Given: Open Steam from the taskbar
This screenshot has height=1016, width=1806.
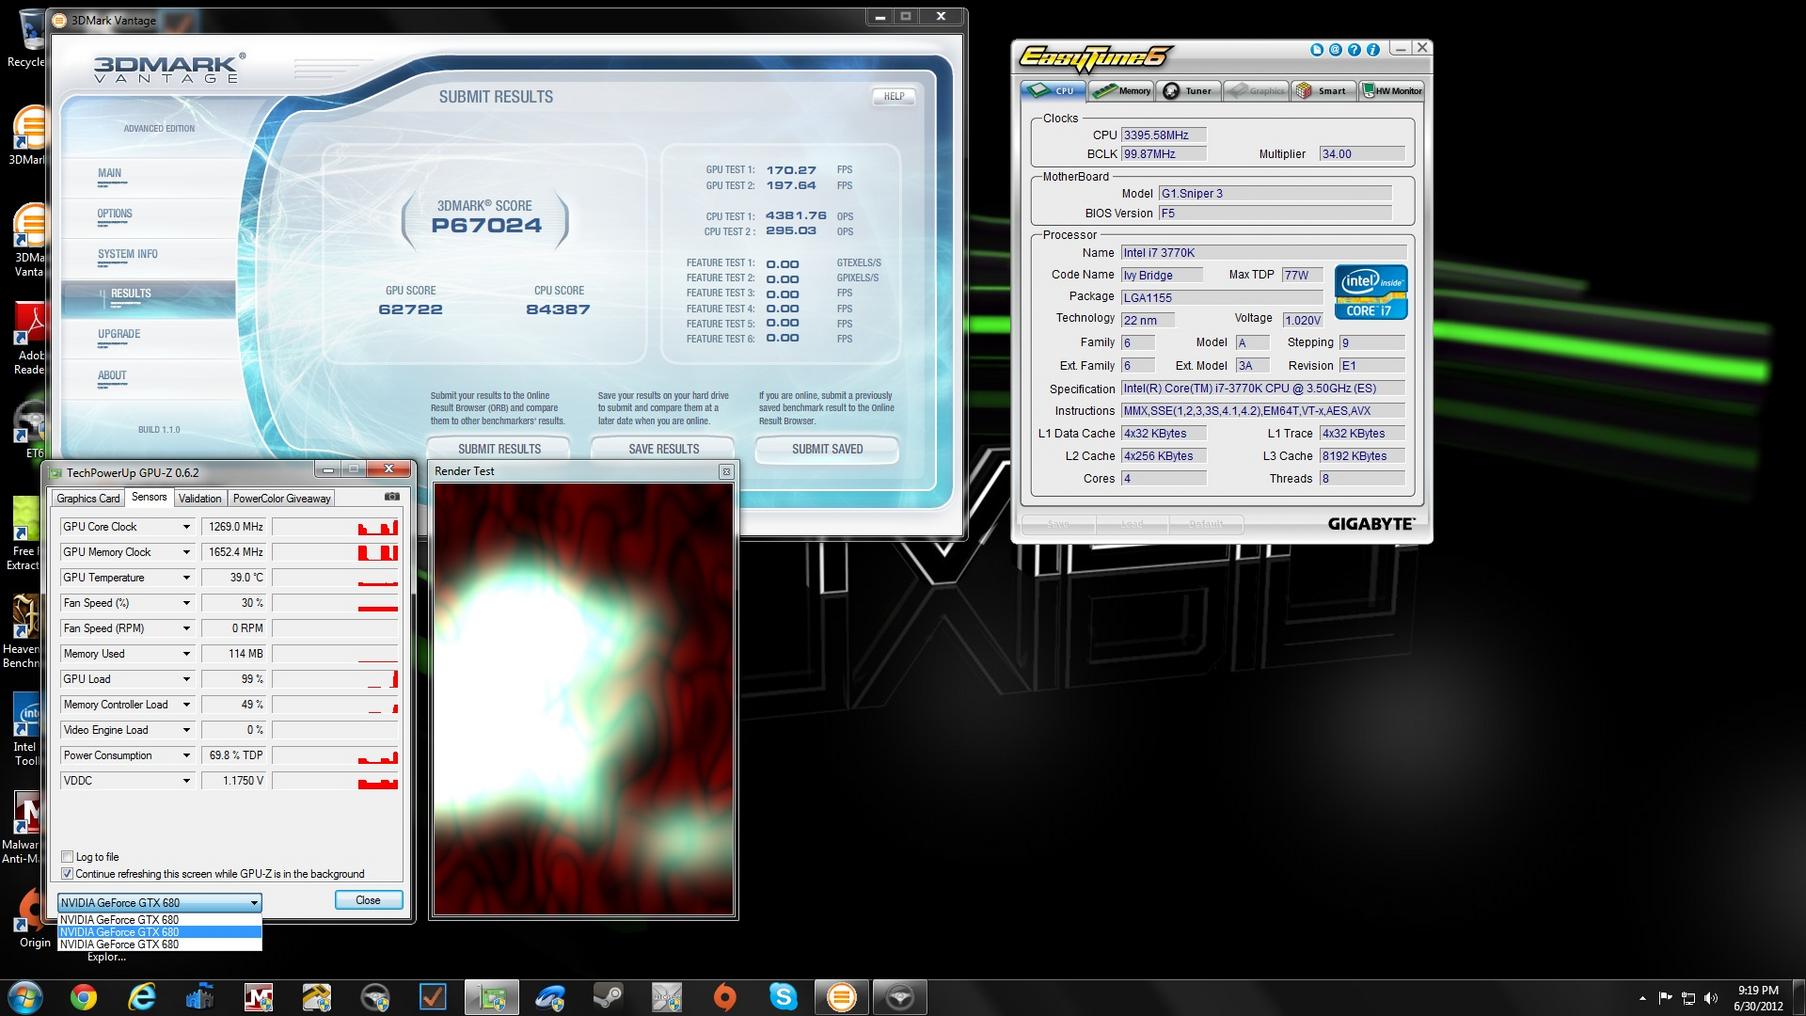Looking at the screenshot, I should [608, 997].
